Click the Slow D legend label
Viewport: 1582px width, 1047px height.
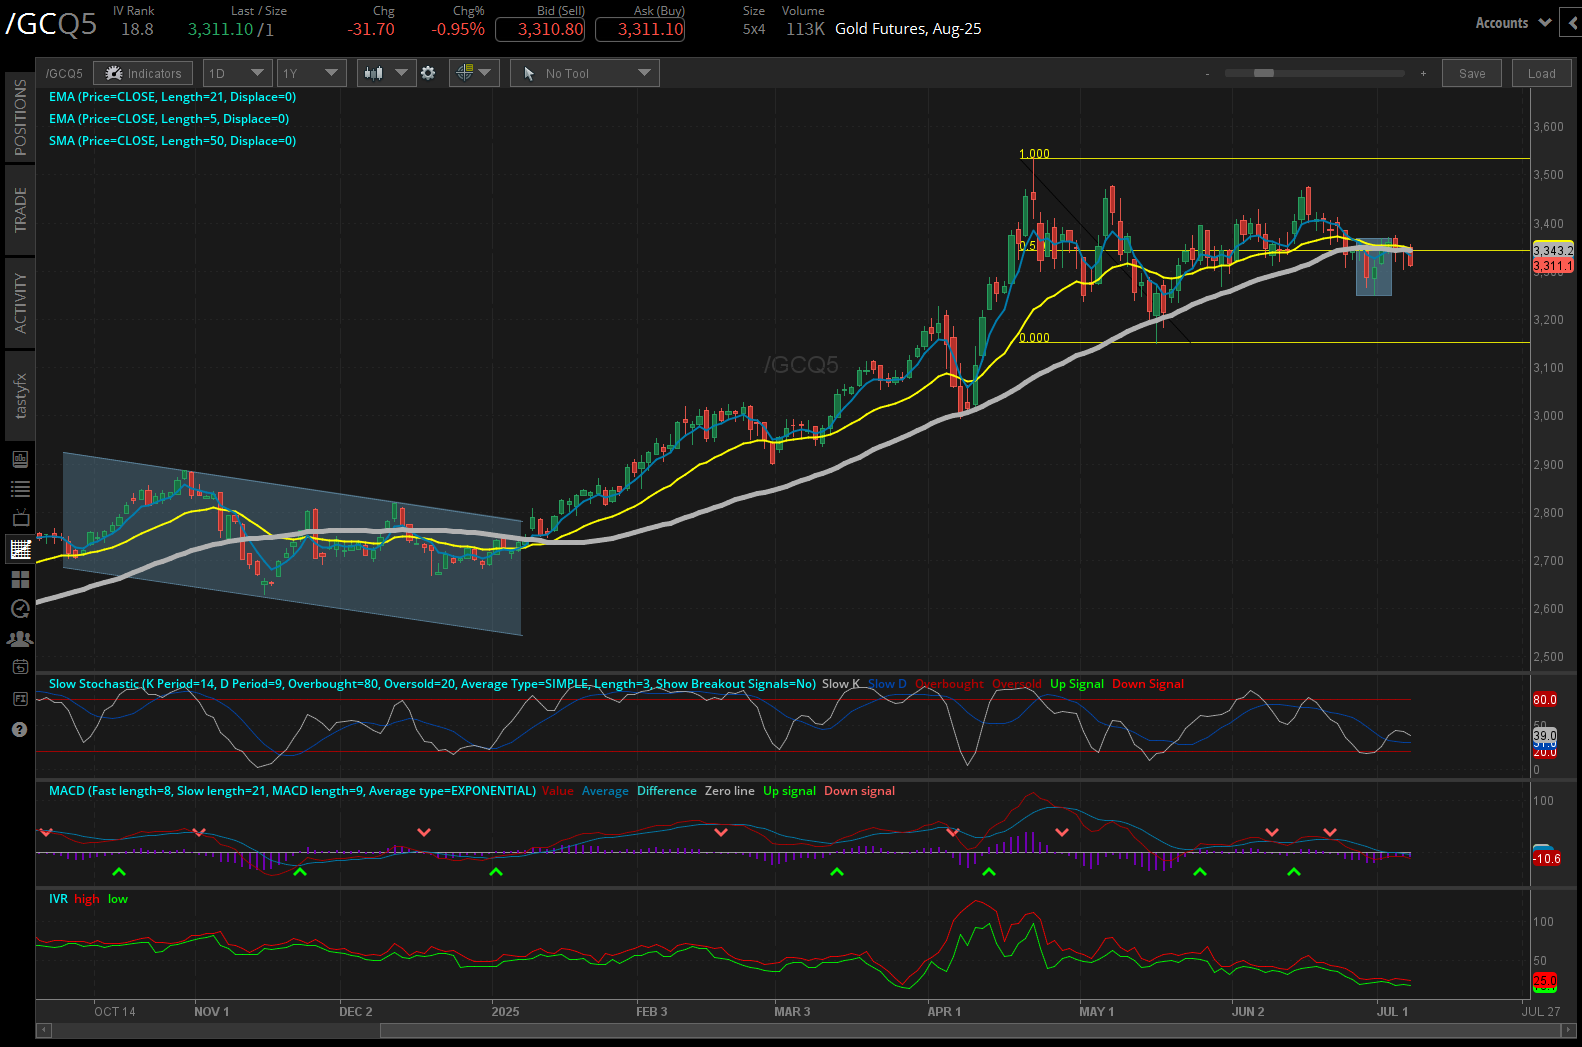(x=887, y=684)
